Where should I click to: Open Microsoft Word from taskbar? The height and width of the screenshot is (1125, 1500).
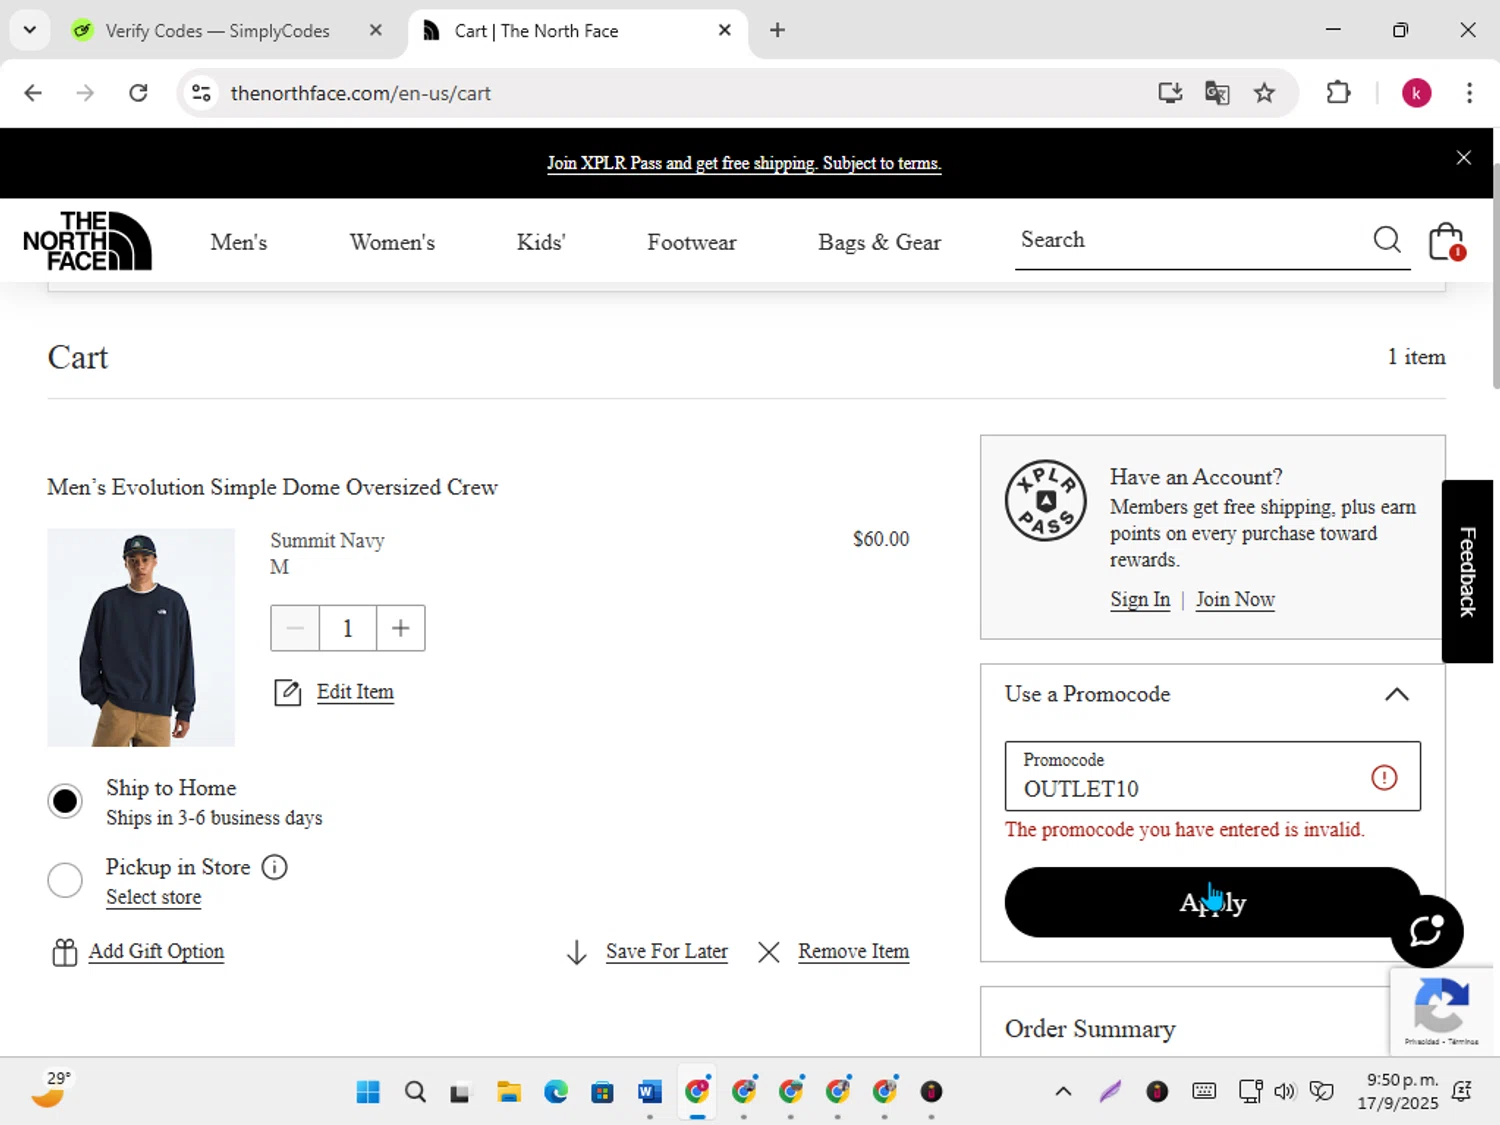click(650, 1092)
